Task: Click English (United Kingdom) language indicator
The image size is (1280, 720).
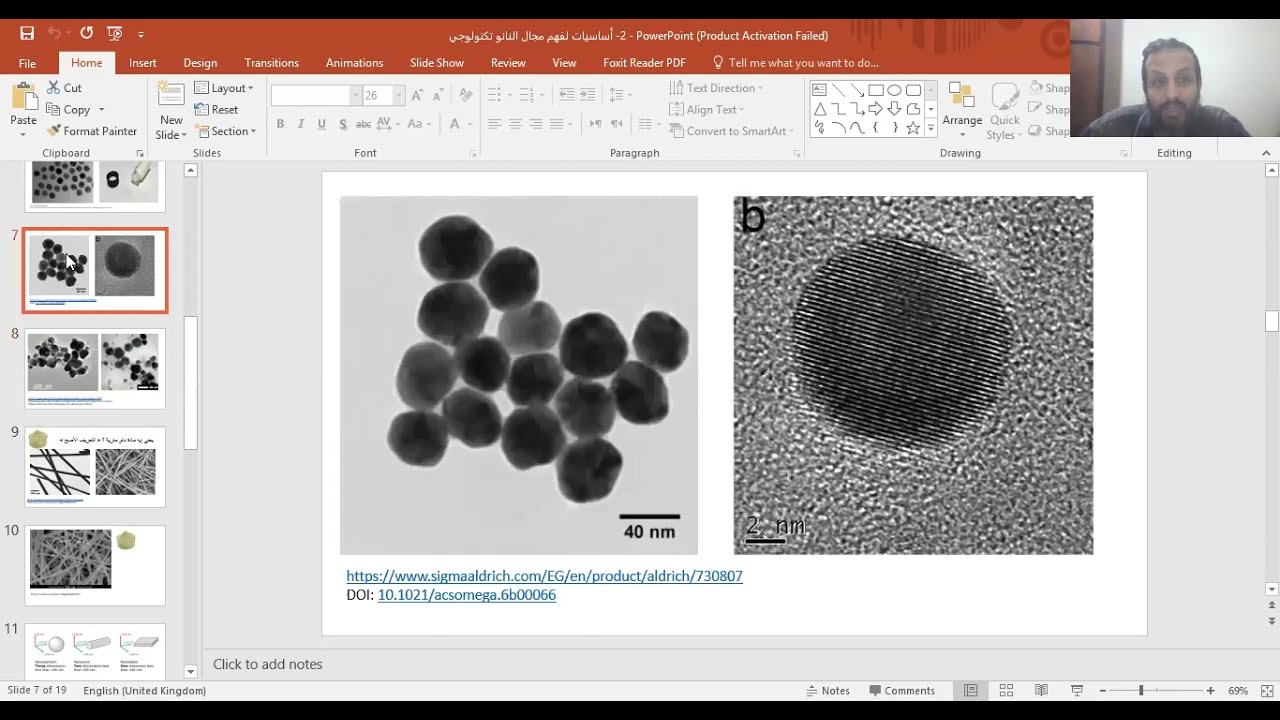Action: (145, 691)
